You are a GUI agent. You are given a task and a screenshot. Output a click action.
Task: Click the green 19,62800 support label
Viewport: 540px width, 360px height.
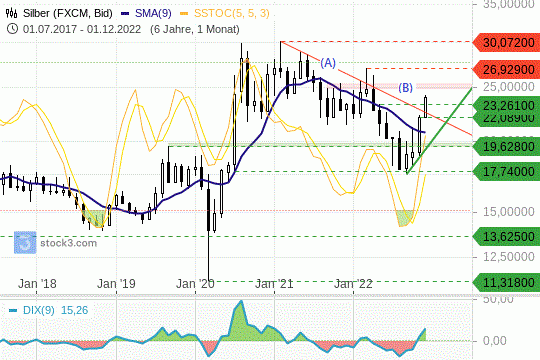click(x=506, y=147)
